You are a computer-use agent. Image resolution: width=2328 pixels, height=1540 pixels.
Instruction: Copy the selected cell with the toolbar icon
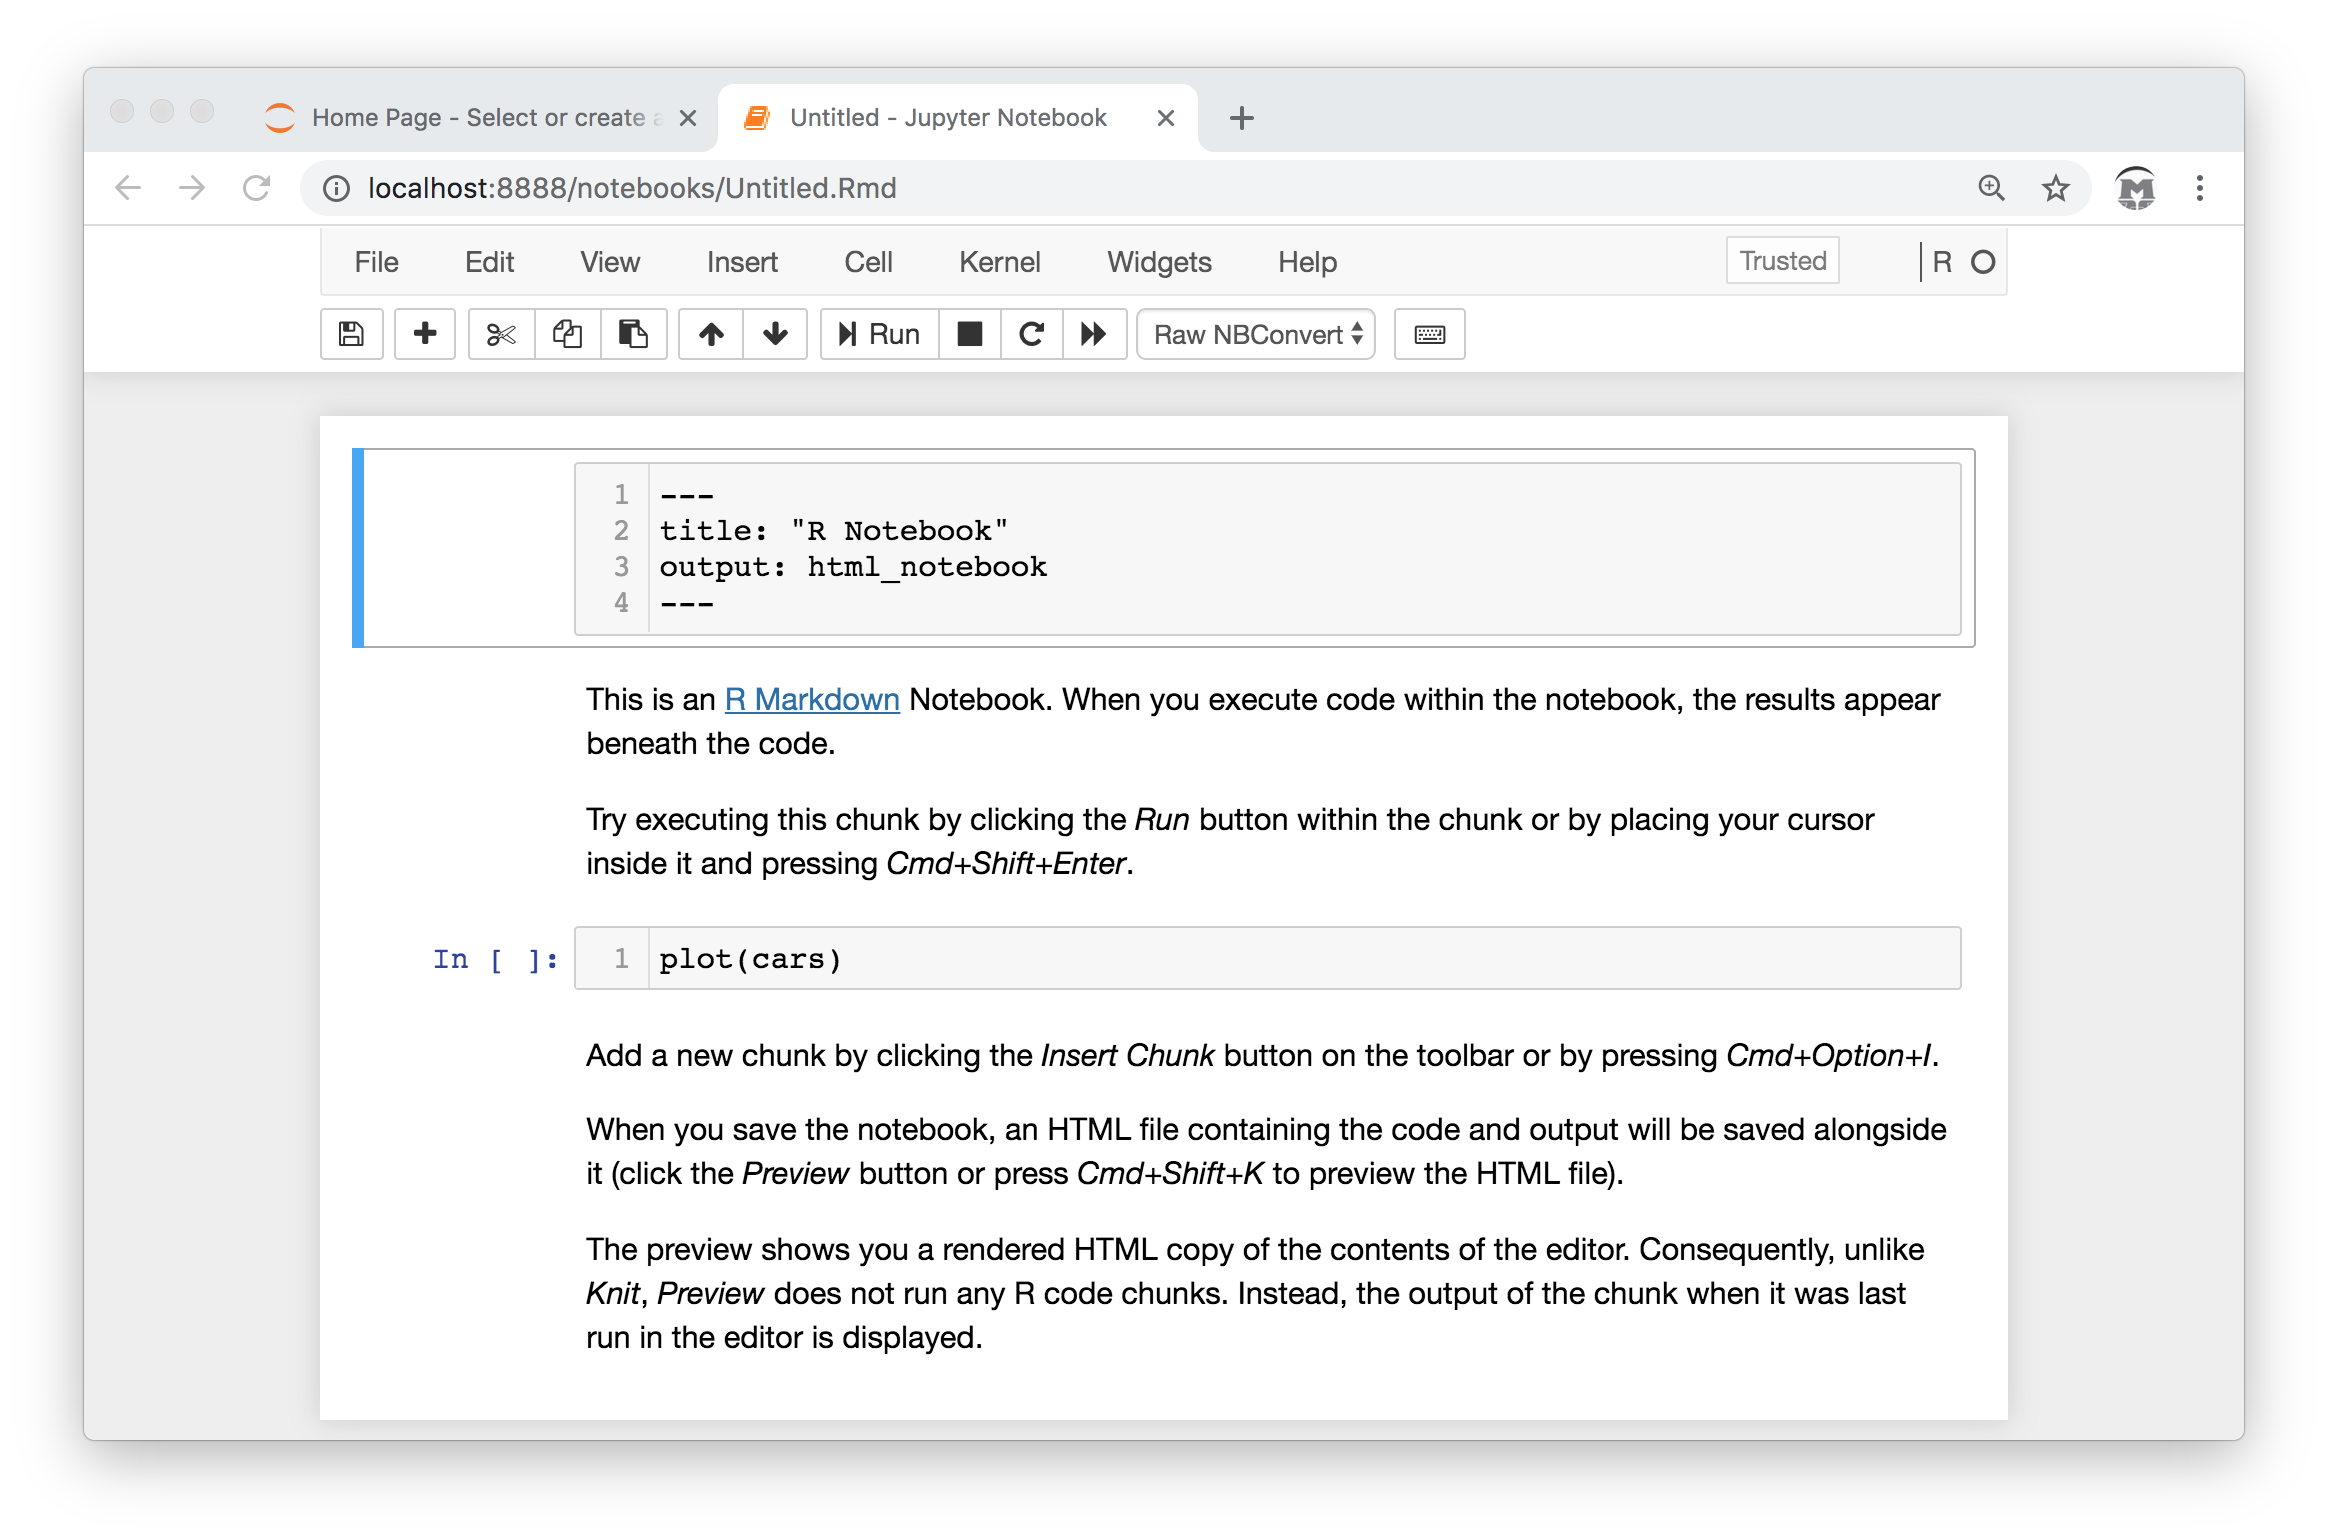click(x=567, y=334)
